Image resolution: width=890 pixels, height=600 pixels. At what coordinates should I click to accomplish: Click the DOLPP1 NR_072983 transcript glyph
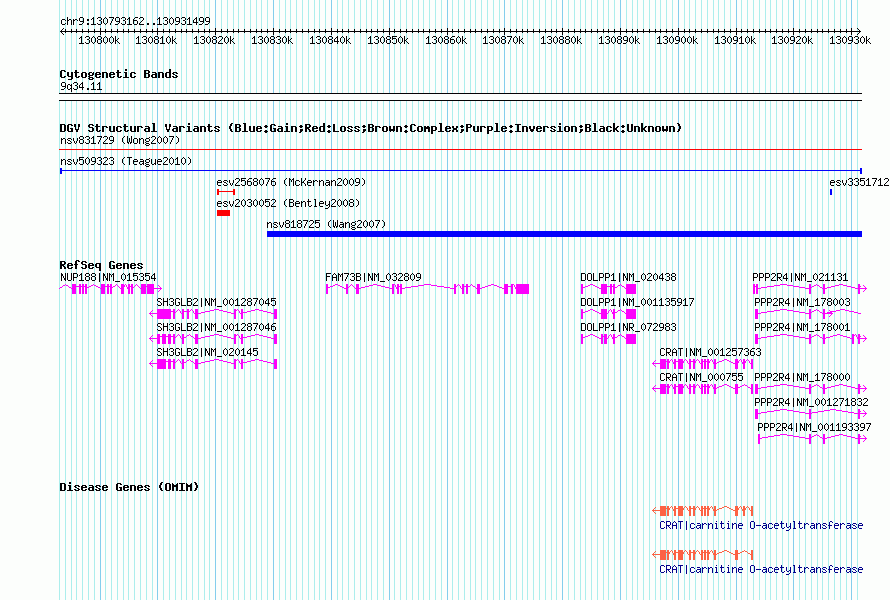[x=608, y=339]
